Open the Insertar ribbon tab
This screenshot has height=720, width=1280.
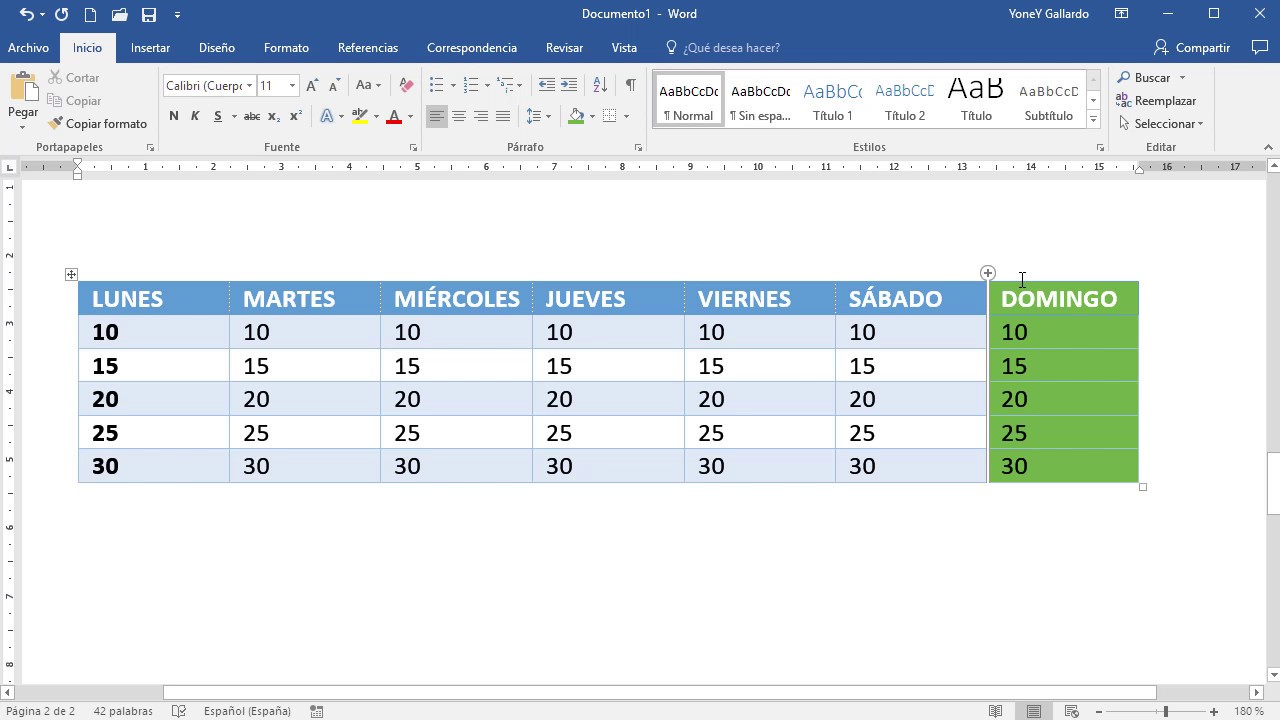pos(150,48)
